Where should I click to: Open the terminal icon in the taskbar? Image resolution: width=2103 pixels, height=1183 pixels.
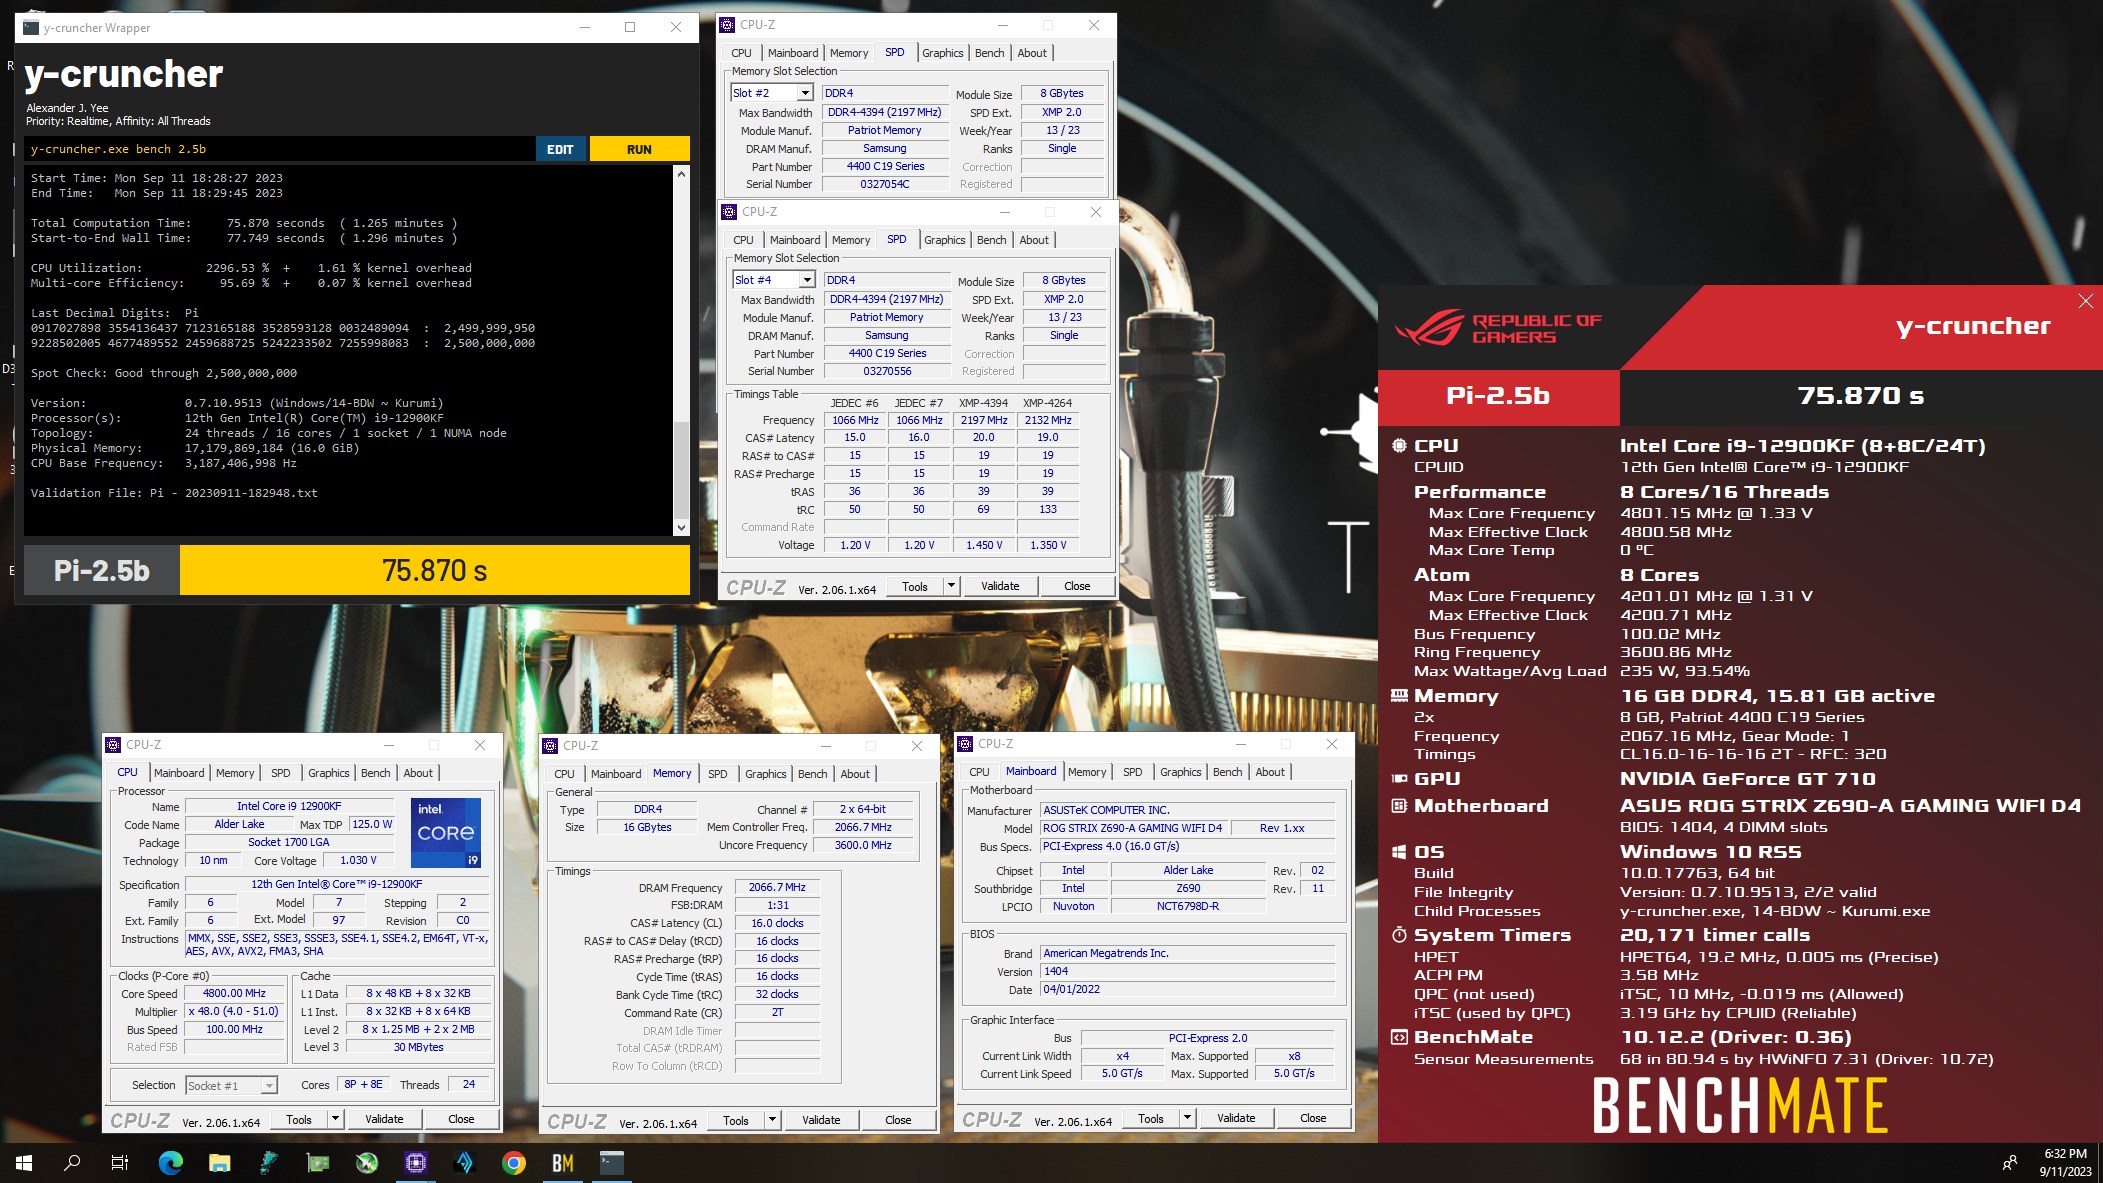(x=612, y=1163)
